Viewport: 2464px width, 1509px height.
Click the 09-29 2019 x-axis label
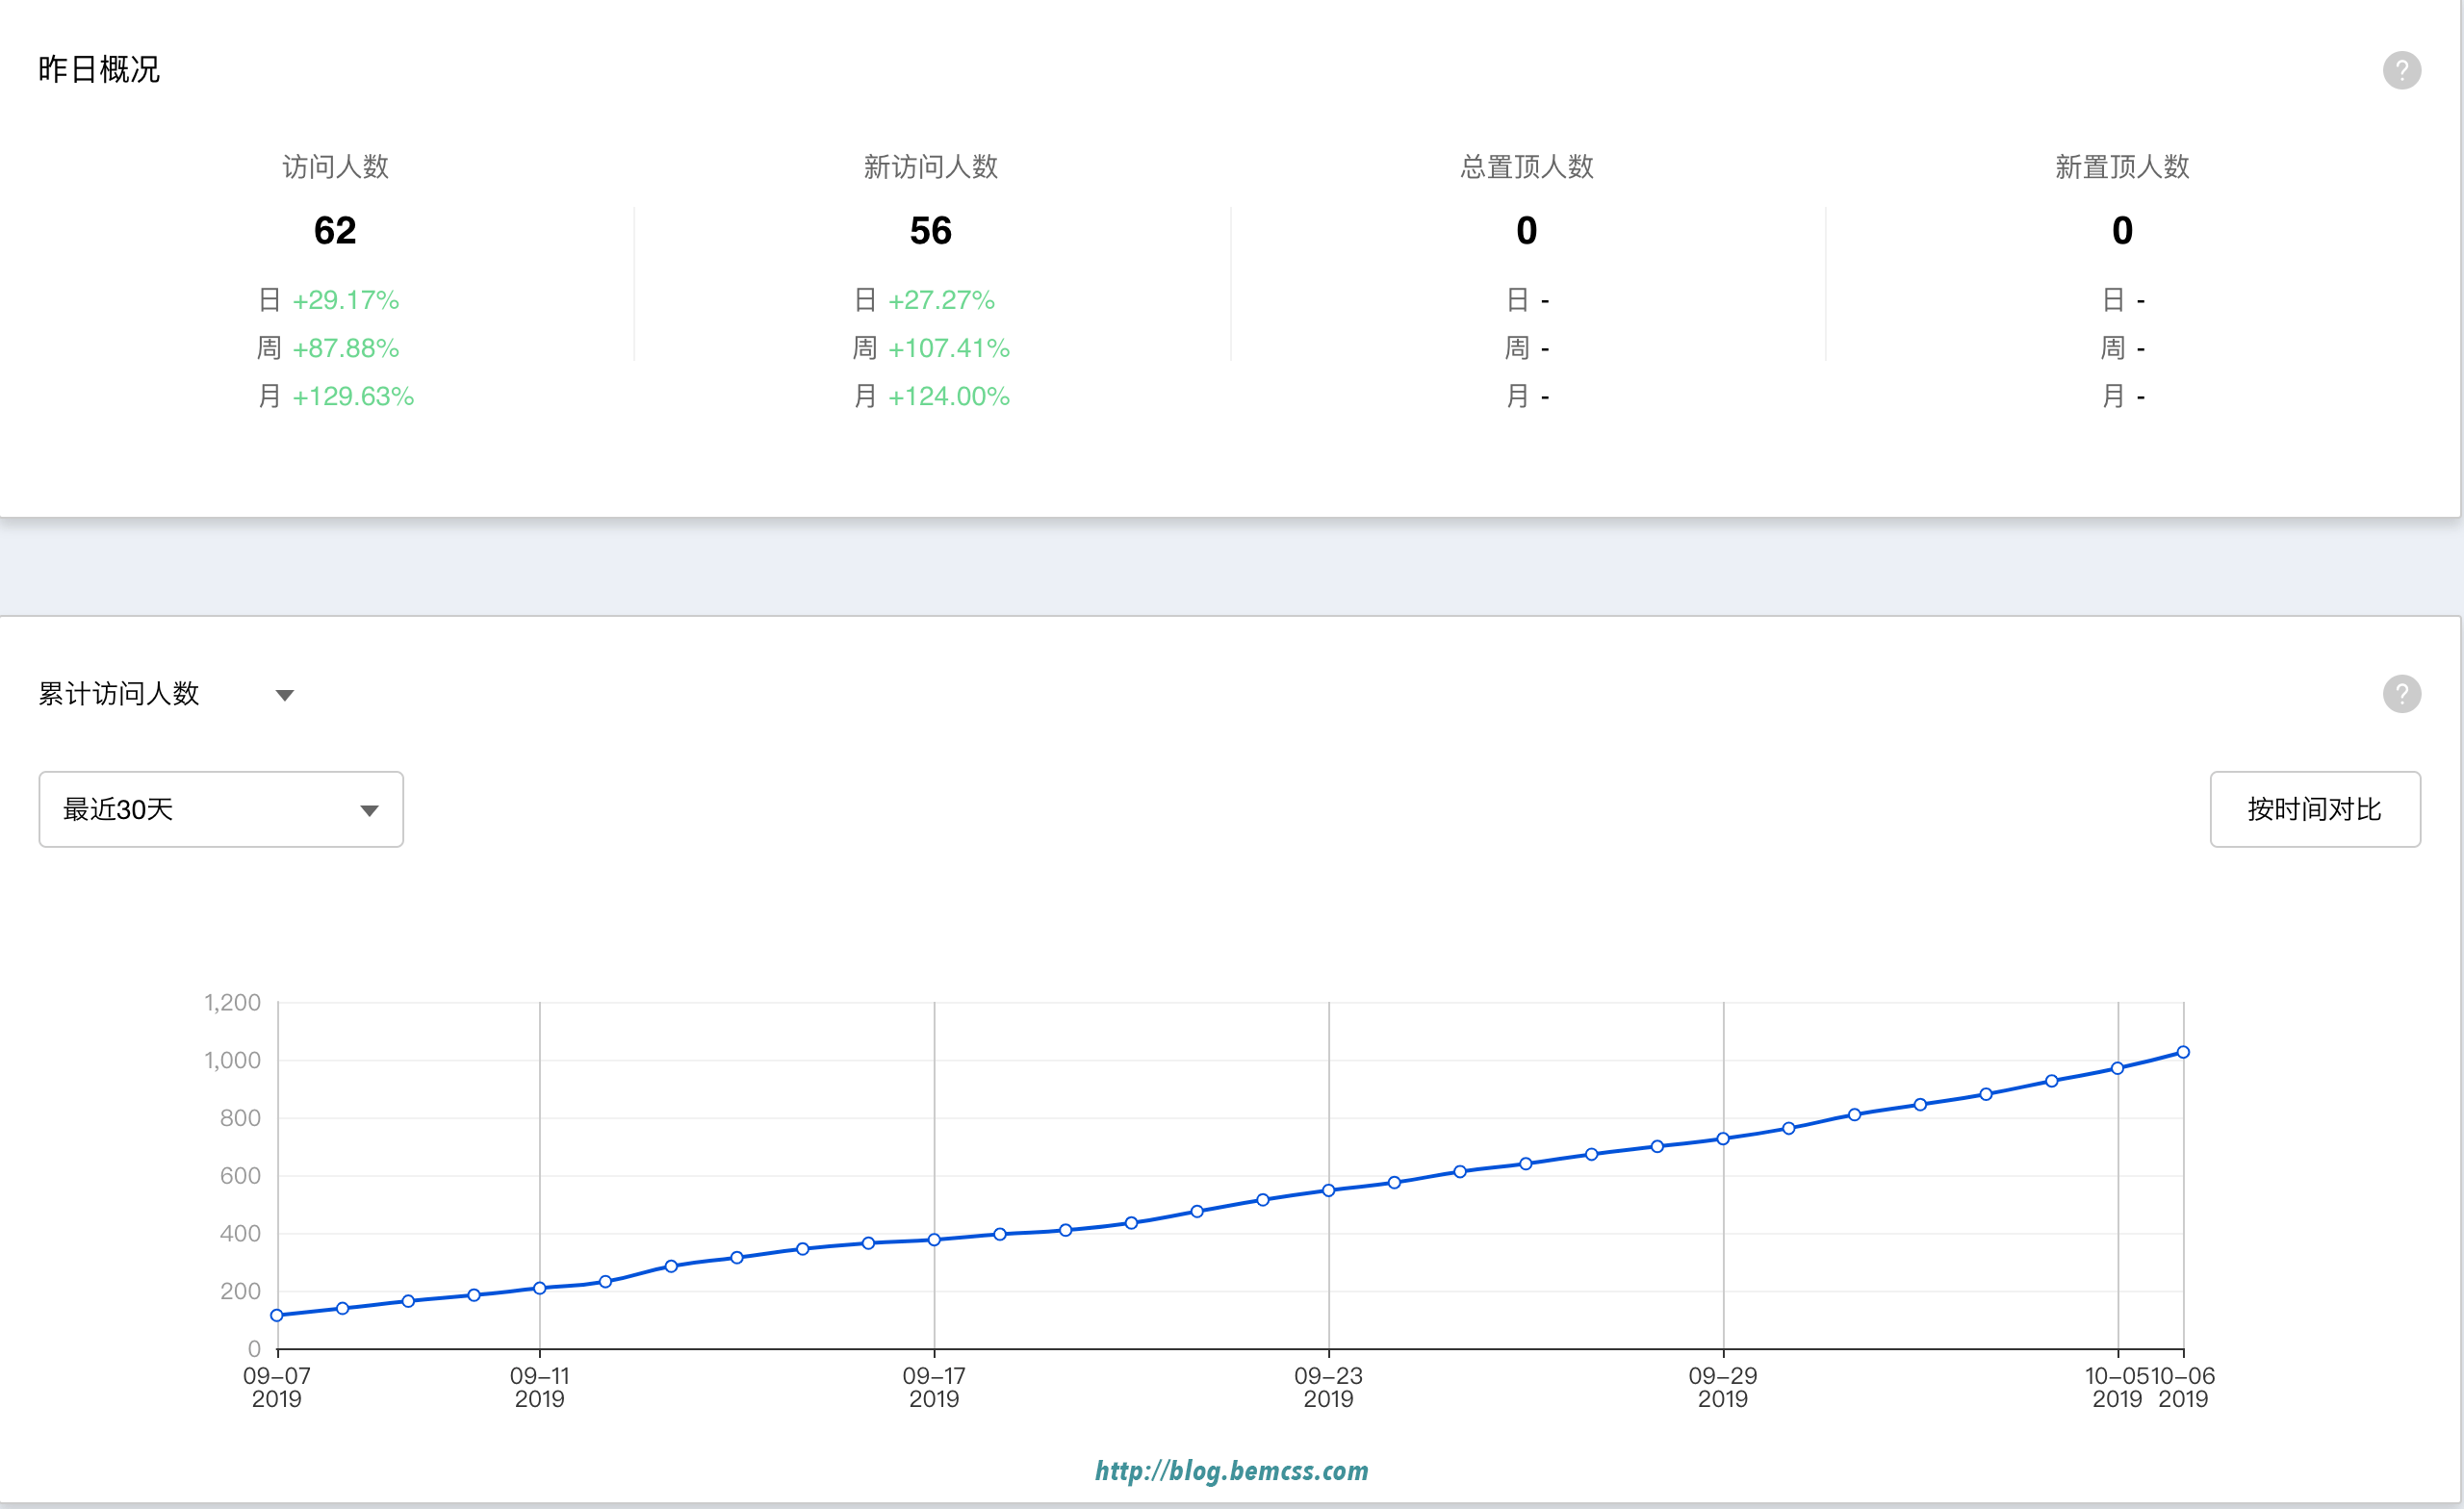1723,1387
